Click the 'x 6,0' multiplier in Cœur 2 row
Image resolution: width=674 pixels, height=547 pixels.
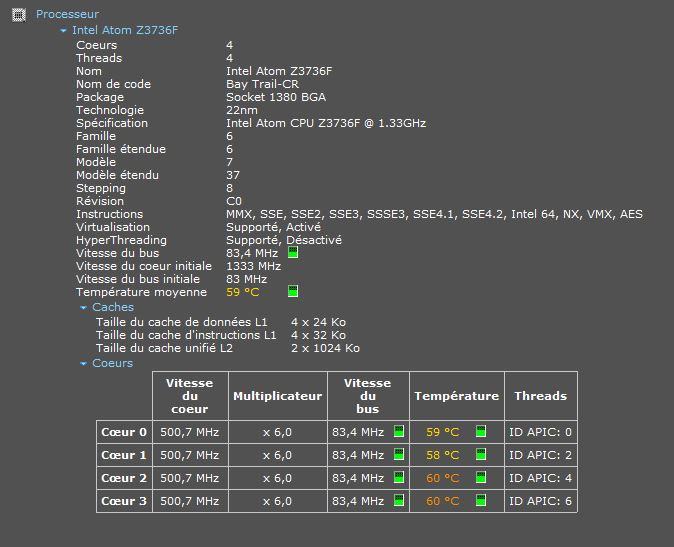point(278,478)
